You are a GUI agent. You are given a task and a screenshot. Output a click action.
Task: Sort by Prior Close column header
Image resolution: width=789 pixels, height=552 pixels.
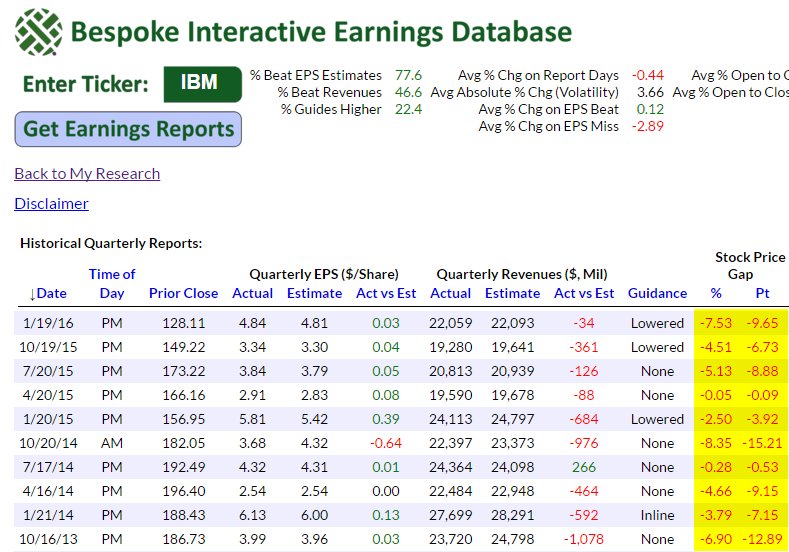coord(183,293)
